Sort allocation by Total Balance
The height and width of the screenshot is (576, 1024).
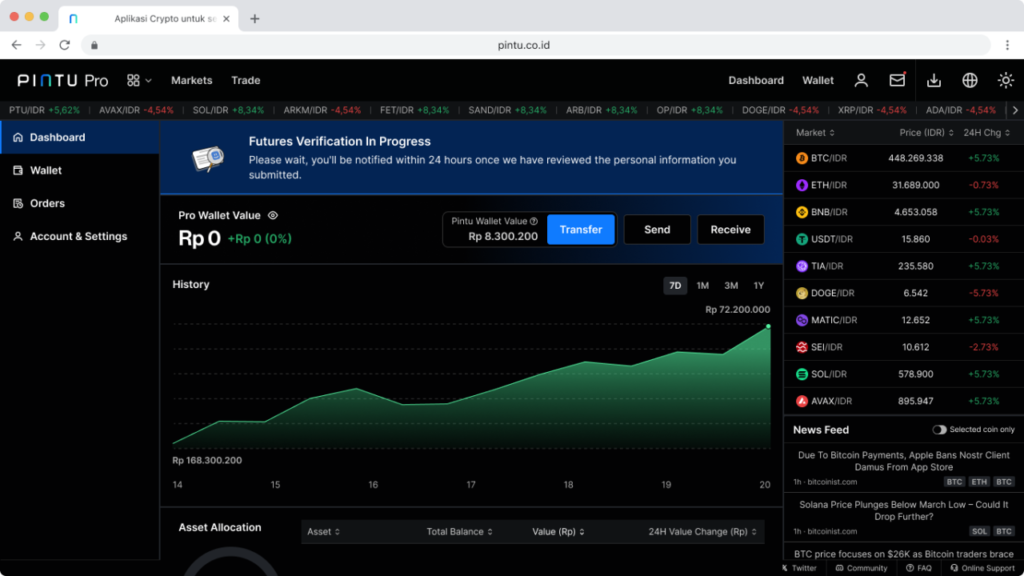[x=459, y=532]
